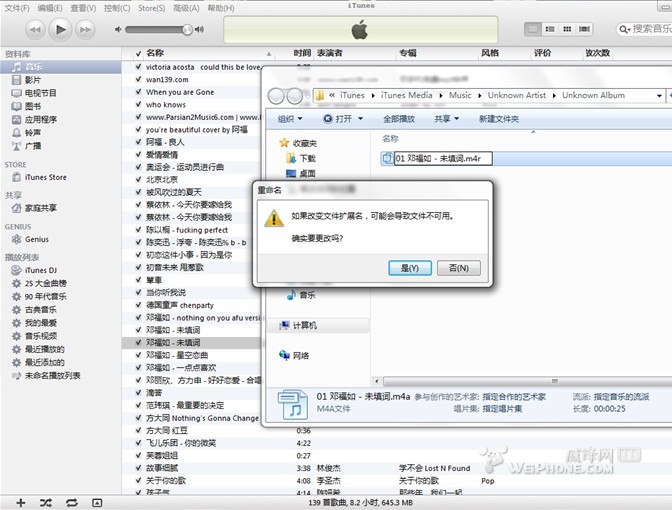Select 广播 in the library sidebar
Image resolution: width=672 pixels, height=510 pixels.
tap(33, 146)
